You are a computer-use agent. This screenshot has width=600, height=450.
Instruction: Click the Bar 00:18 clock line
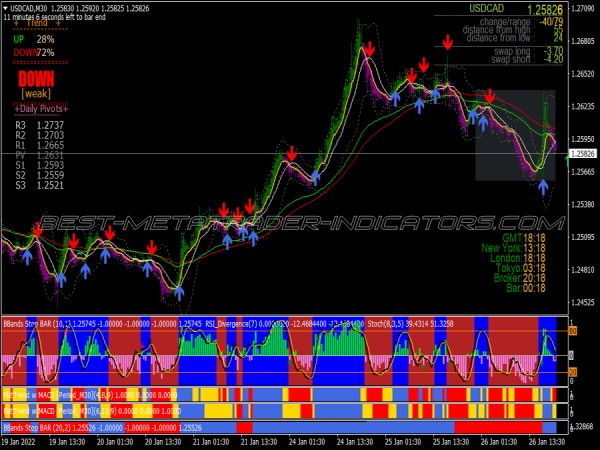coord(526,288)
